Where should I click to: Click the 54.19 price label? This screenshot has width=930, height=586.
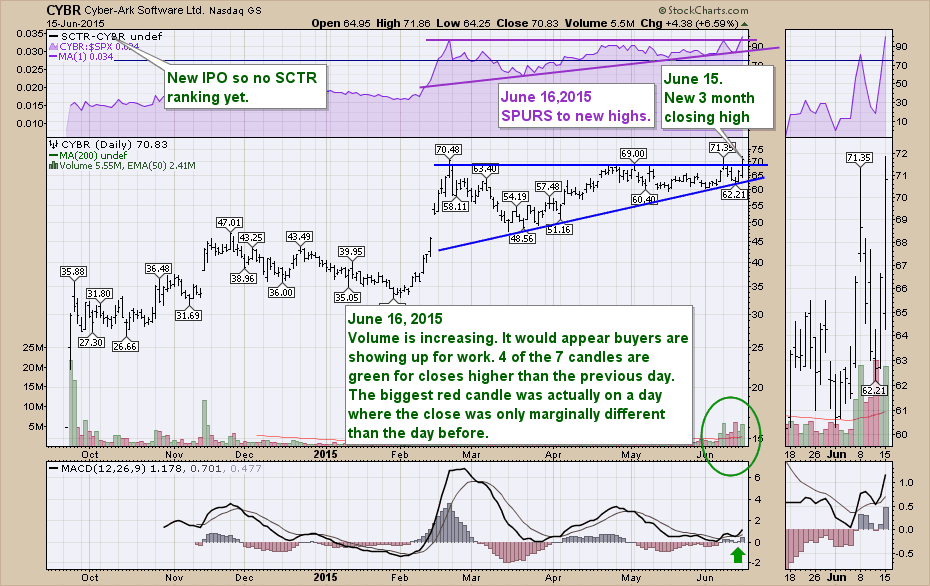click(x=515, y=196)
